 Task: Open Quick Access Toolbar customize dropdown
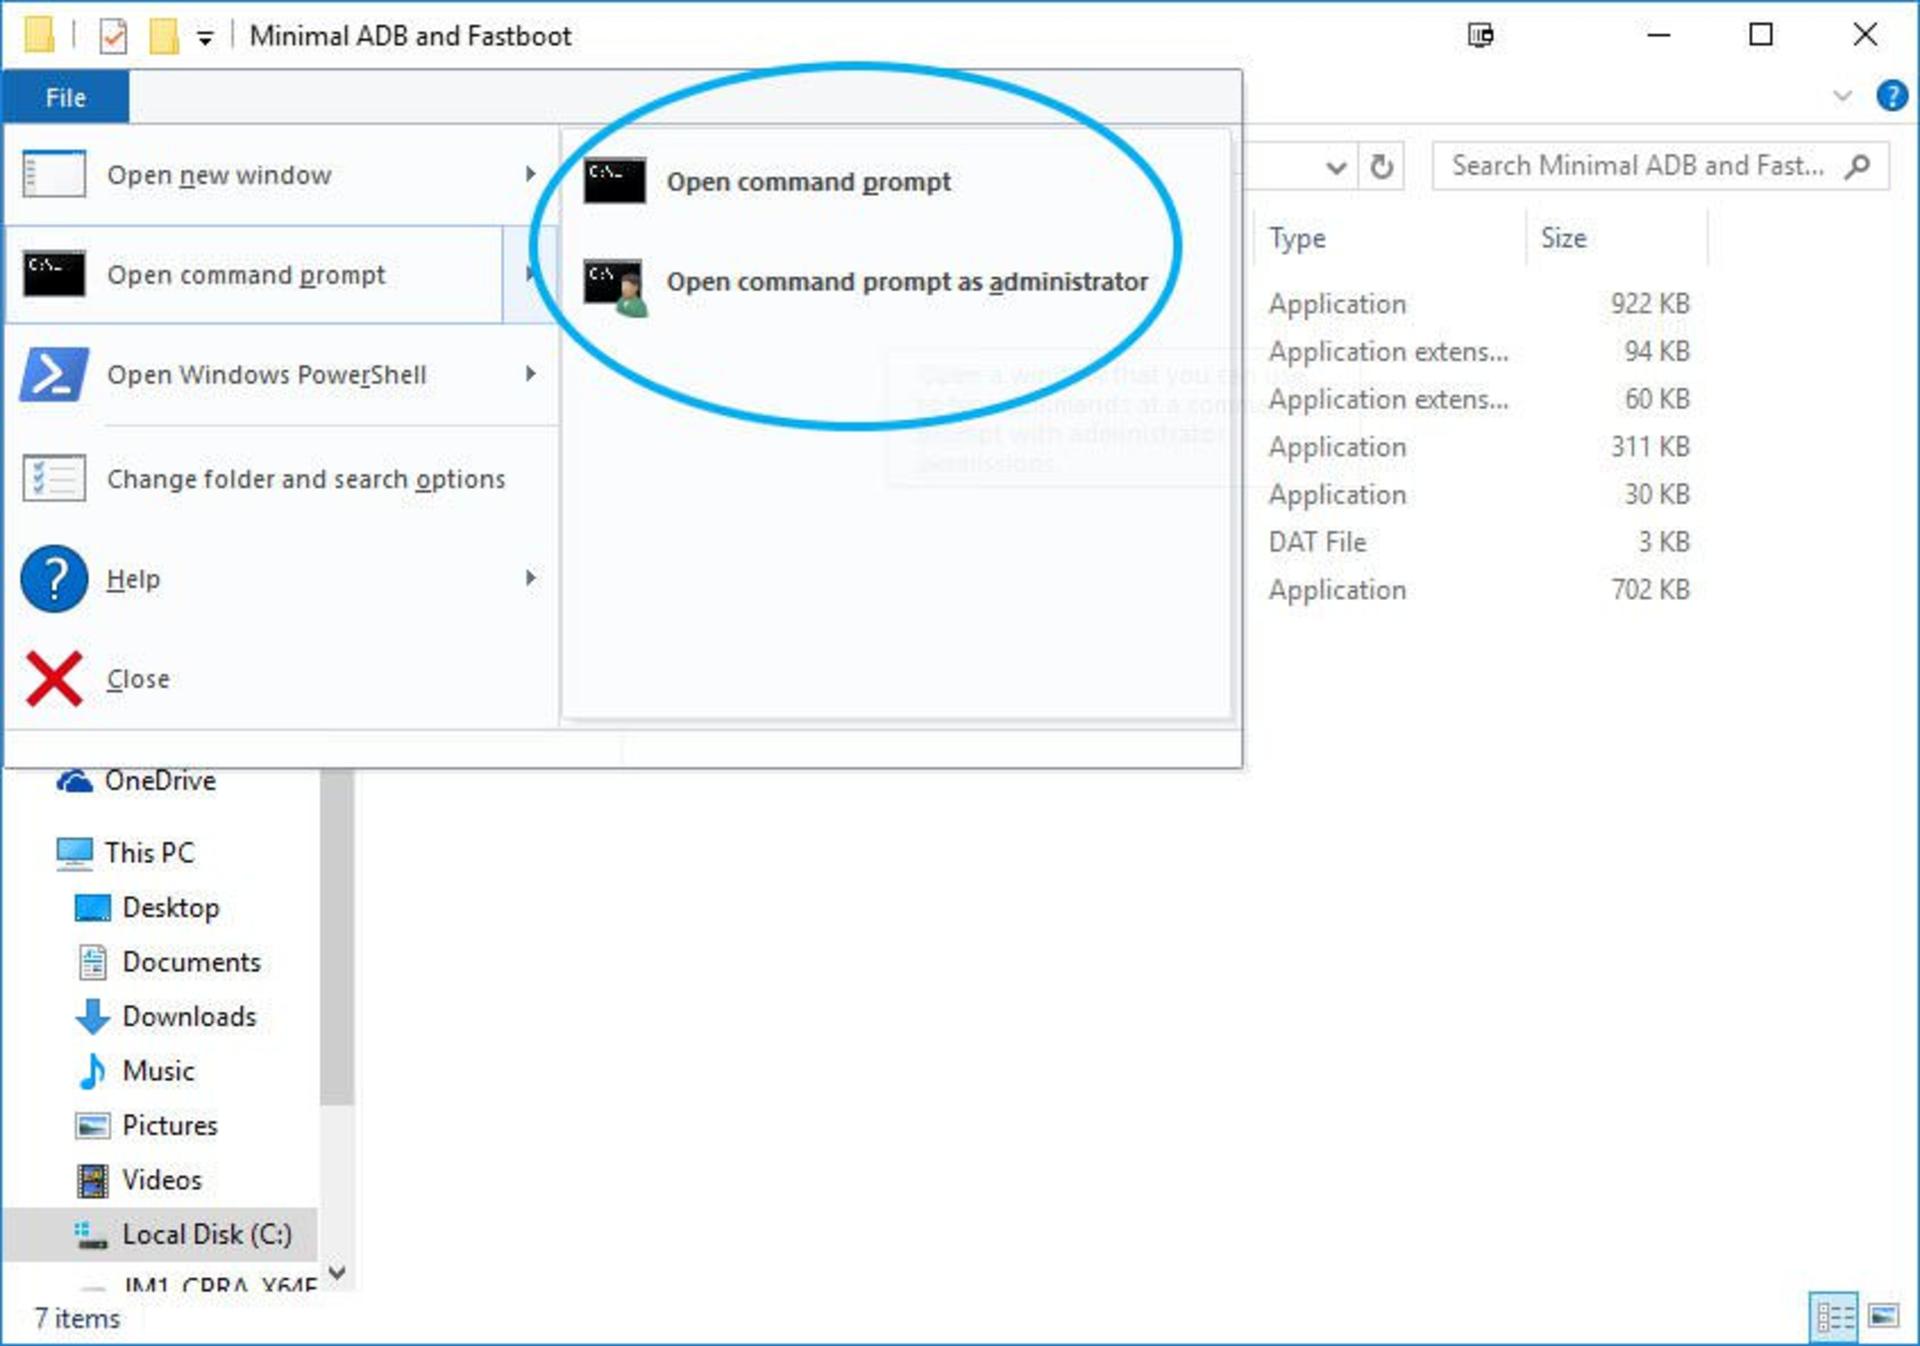(205, 38)
